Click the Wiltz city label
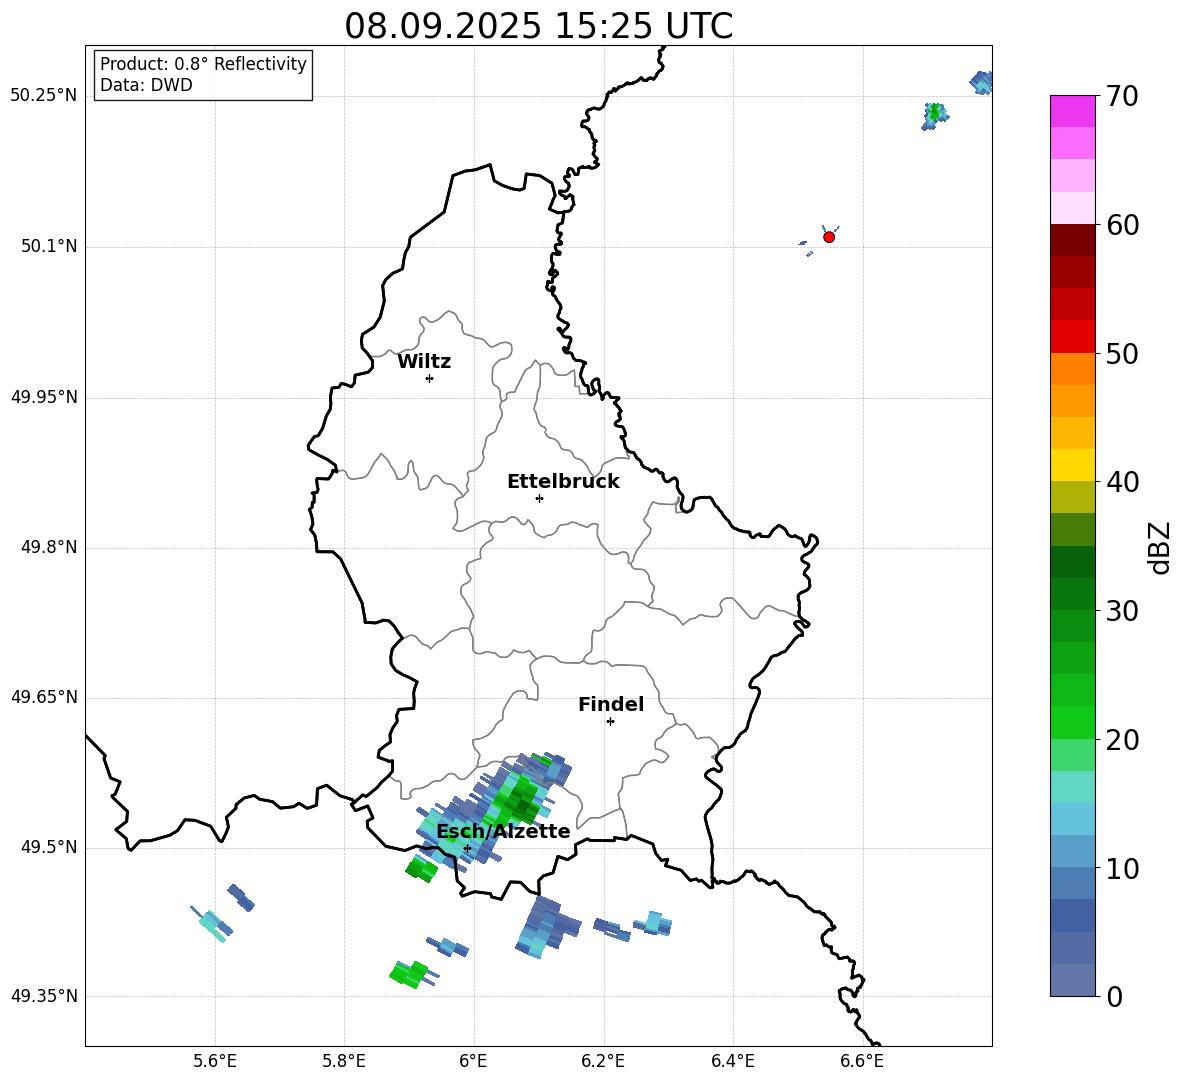This screenshot has width=1184, height=1081. 424,362
